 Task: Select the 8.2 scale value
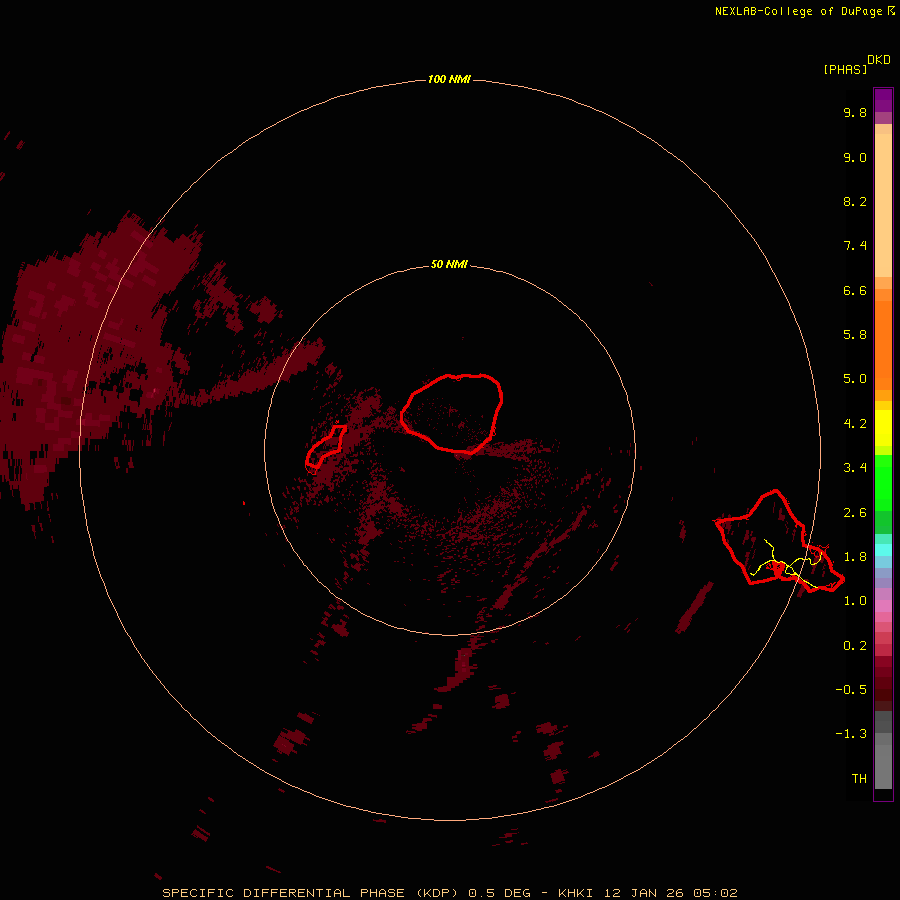click(855, 201)
